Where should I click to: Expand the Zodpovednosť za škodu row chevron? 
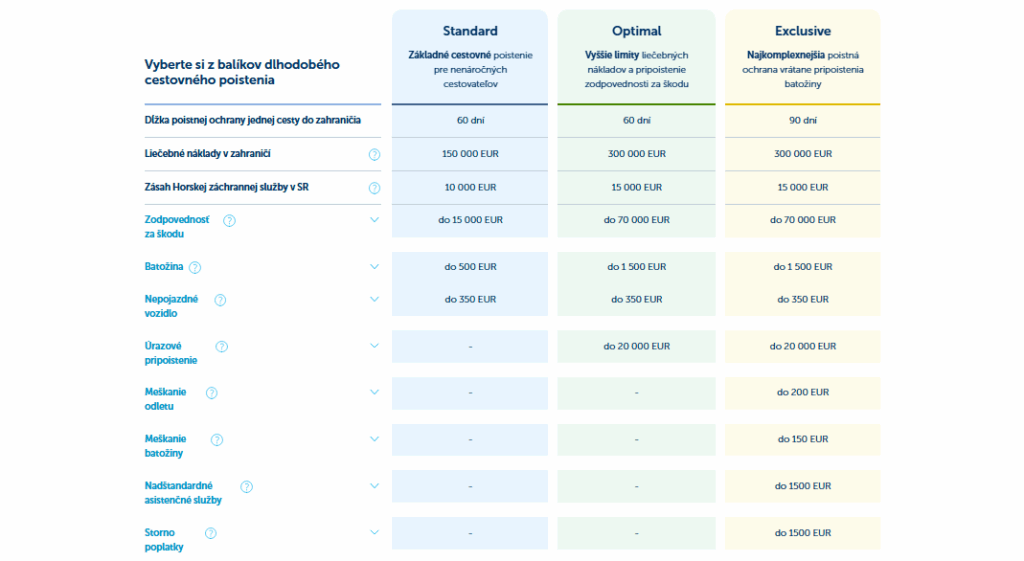375,219
